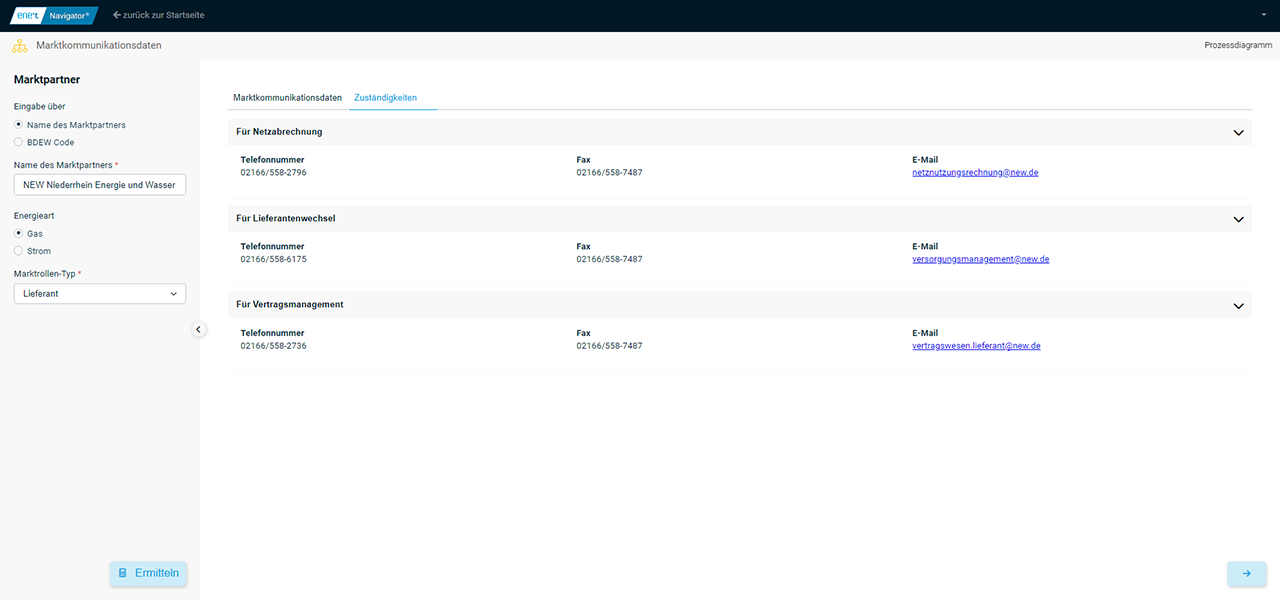This screenshot has width=1280, height=600.
Task: Collapse the 'Für Netzabrechnung' section
Action: point(1238,132)
